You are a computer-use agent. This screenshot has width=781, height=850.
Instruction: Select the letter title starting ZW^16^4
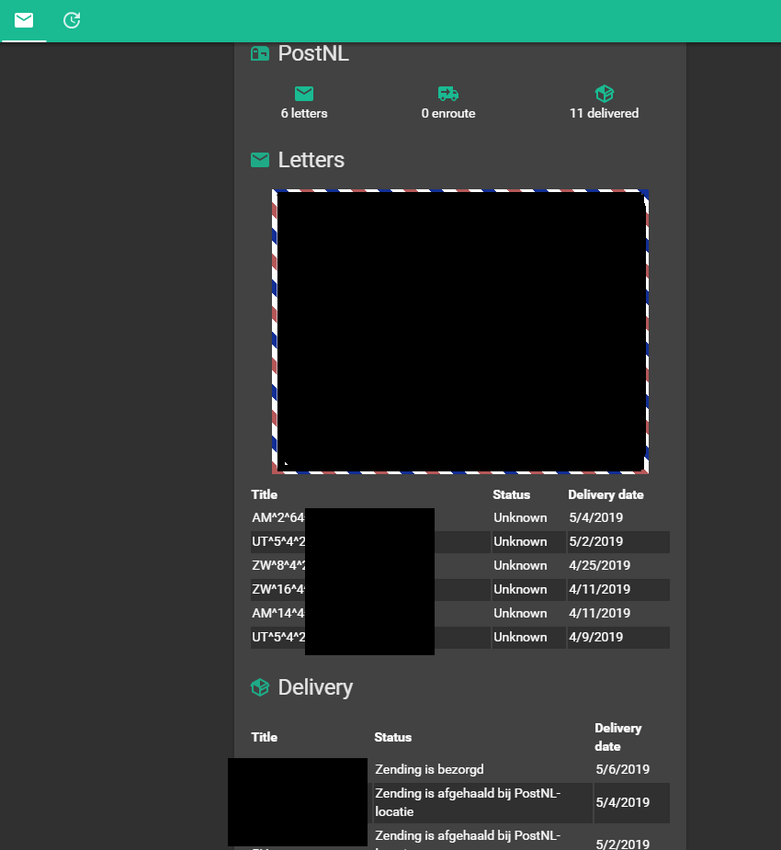click(x=278, y=589)
